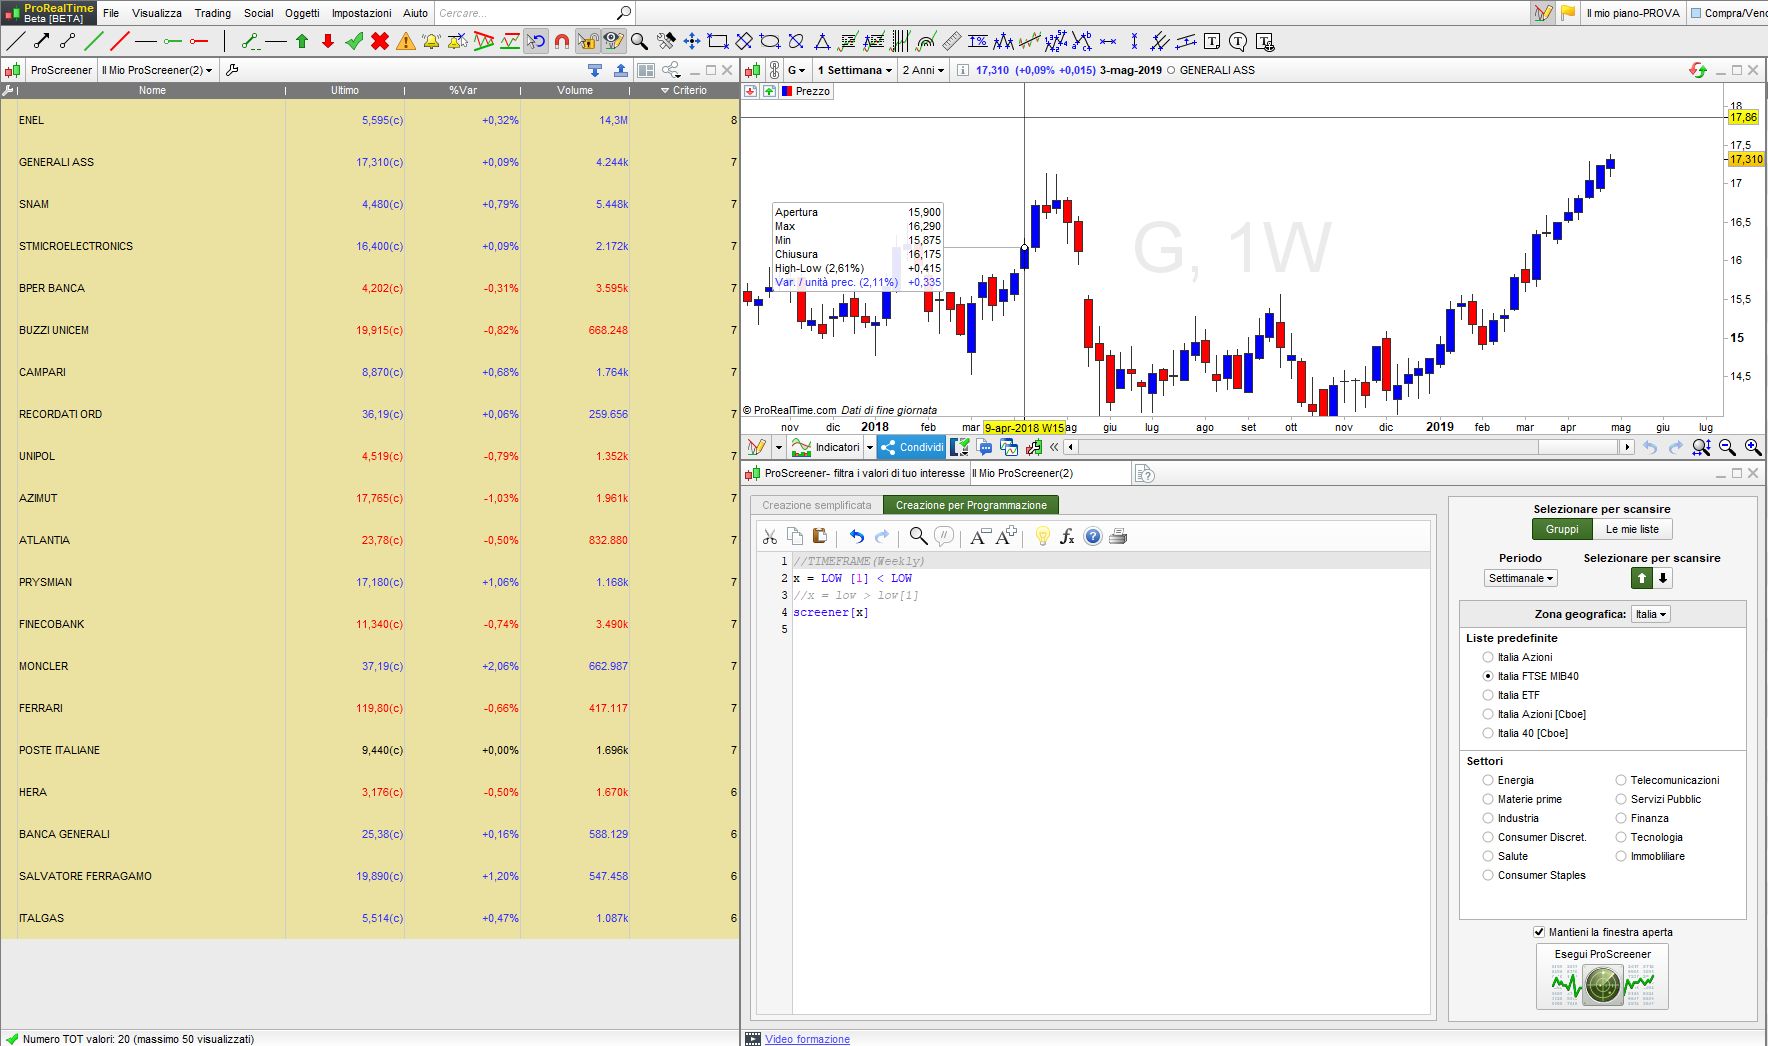
Task: Toggle the red magnet snap tool
Action: (x=562, y=41)
